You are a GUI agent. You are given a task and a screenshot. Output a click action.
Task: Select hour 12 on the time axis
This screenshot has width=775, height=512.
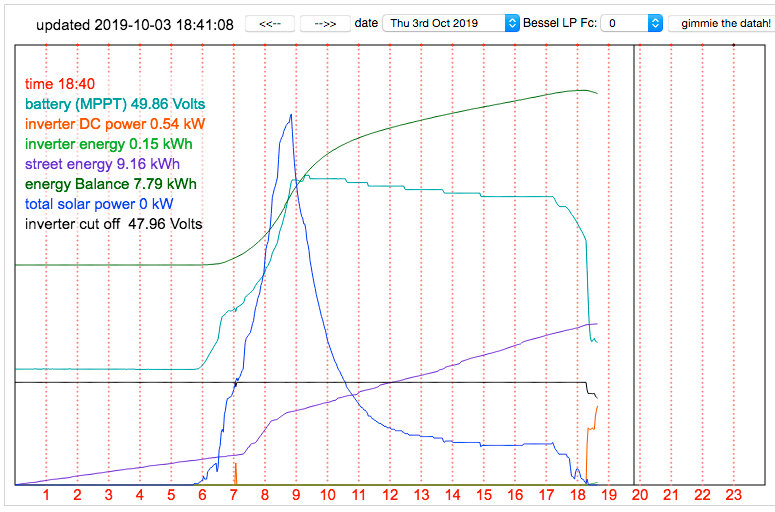[x=390, y=495]
